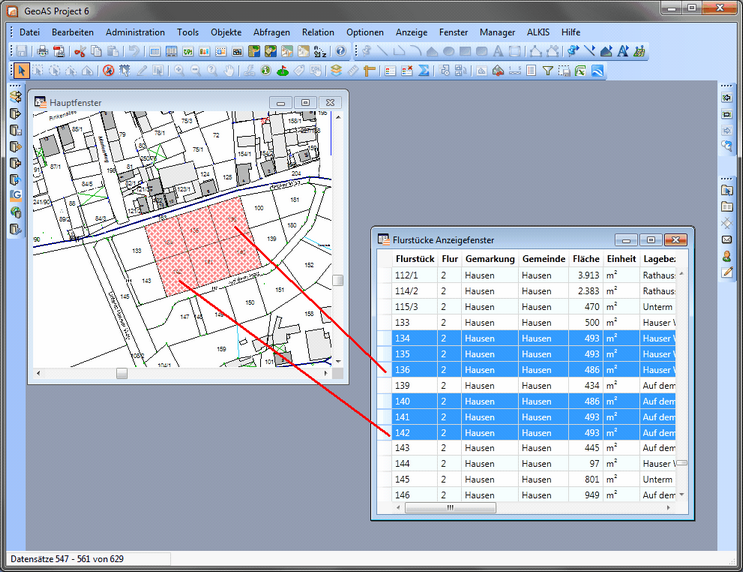The image size is (743, 572).
Task: Click the Flurstück cell 146
Action: point(415,495)
